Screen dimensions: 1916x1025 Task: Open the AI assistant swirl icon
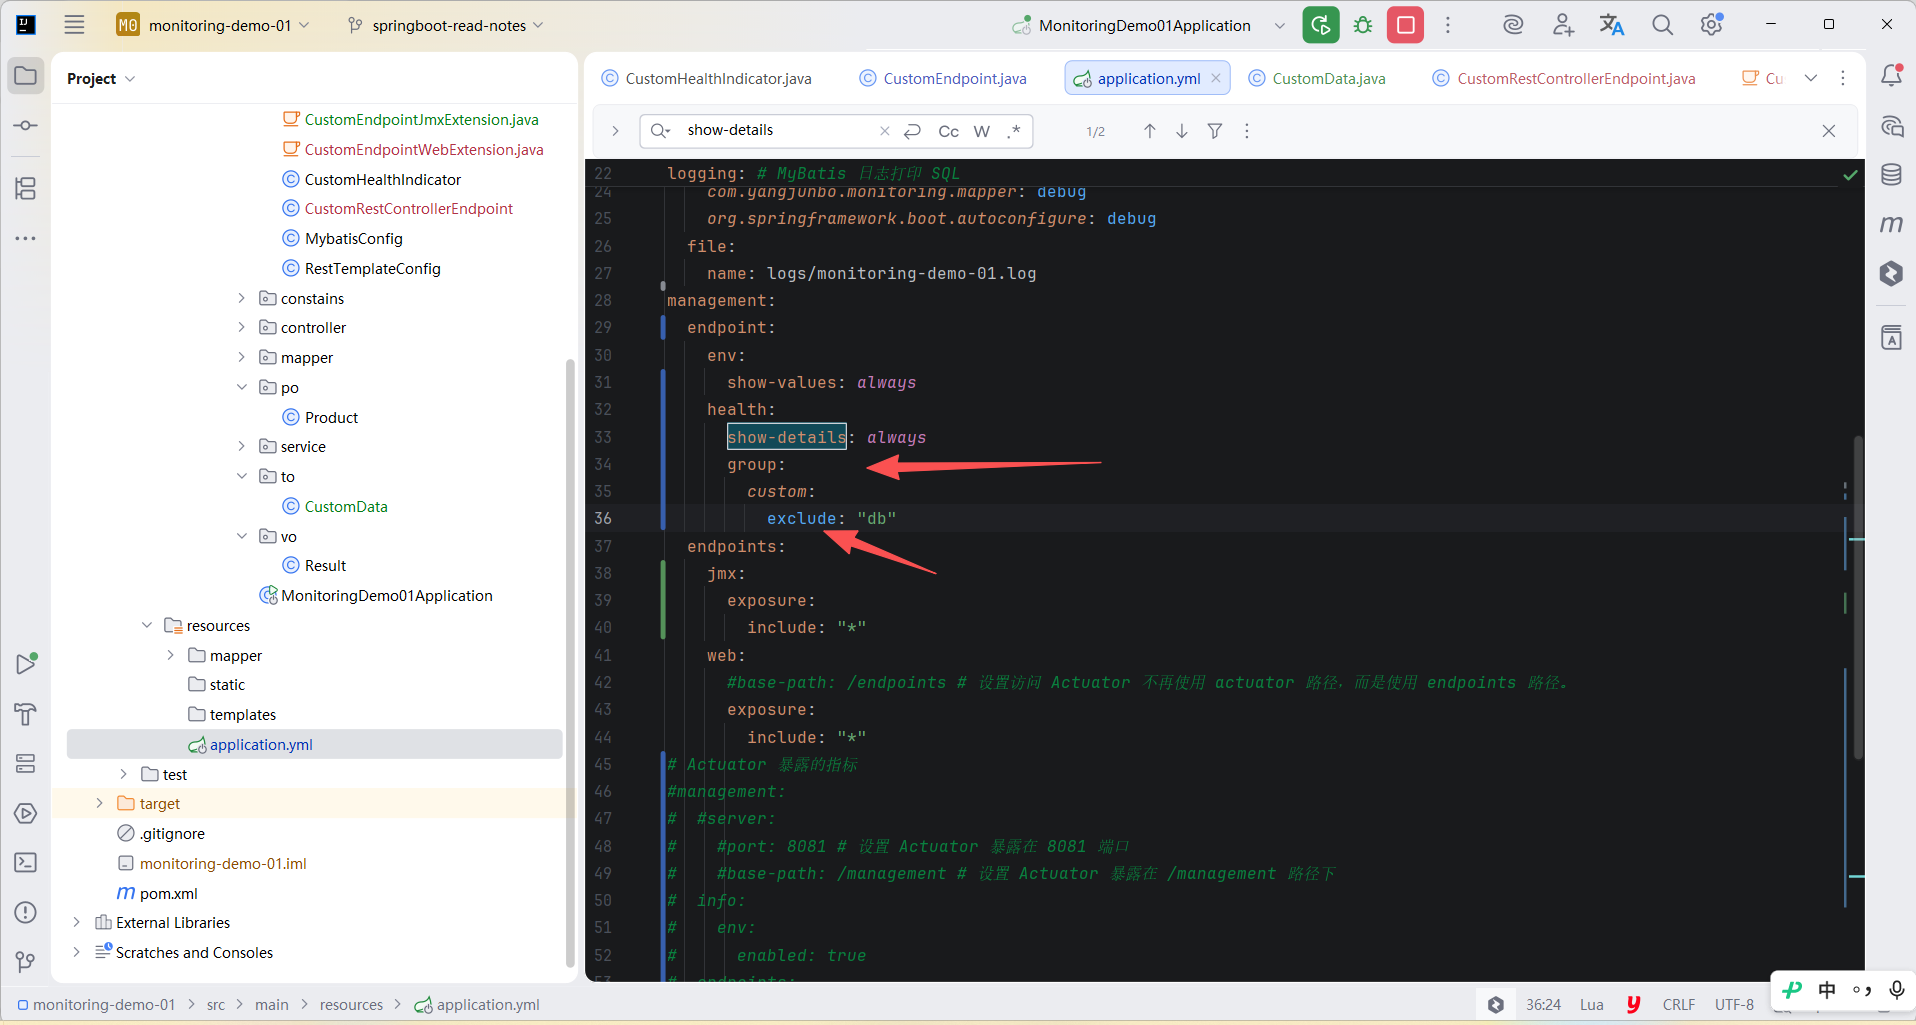click(x=1513, y=25)
